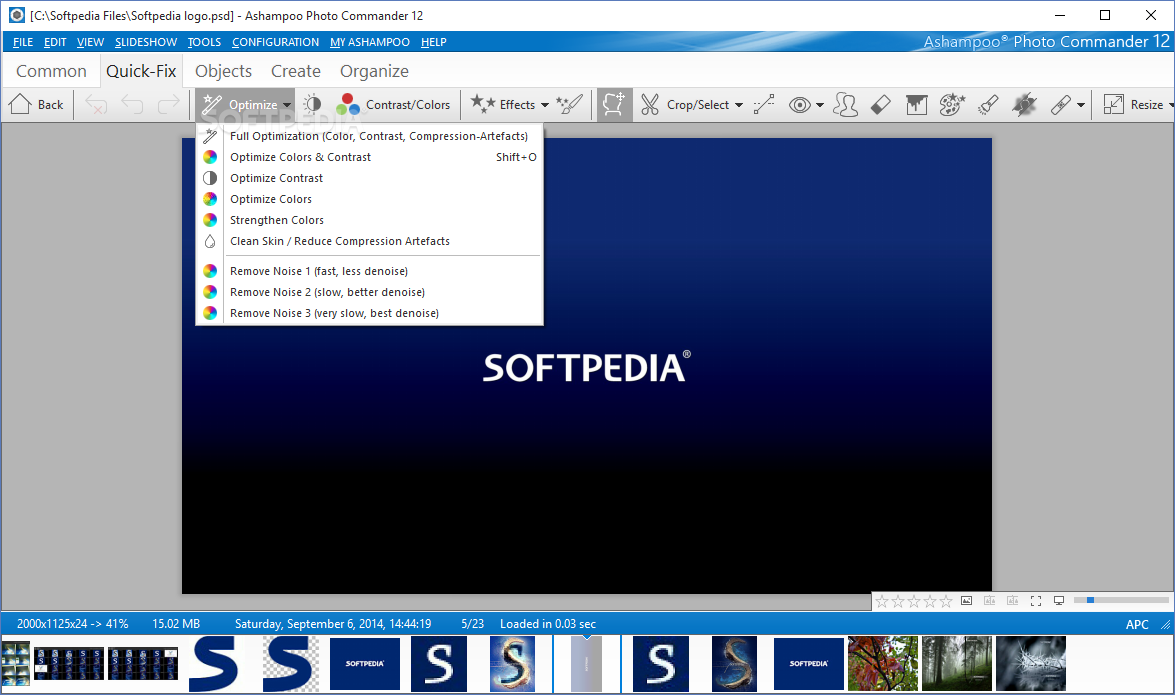Adjust the zoom slider handle
This screenshot has height=695, width=1175.
[x=1090, y=600]
